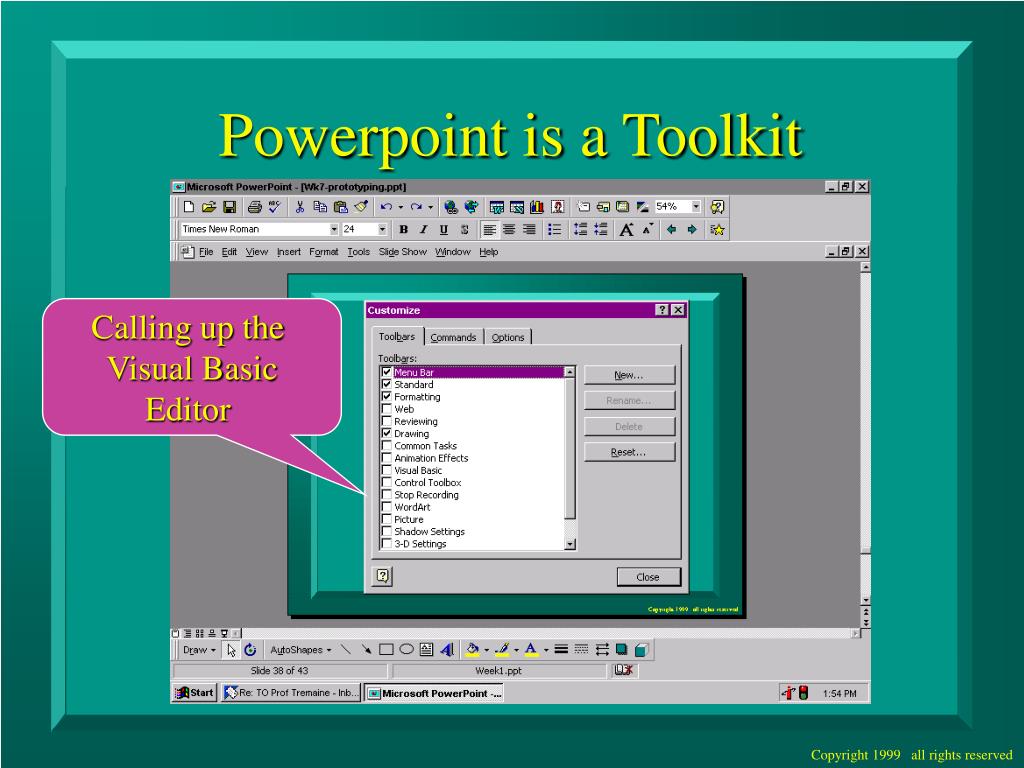
Task: Open the Draw menu dropdown
Action: [199, 650]
